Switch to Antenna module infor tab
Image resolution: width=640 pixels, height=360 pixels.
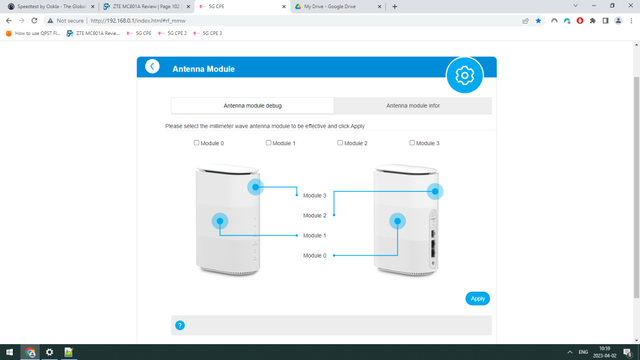click(x=413, y=106)
